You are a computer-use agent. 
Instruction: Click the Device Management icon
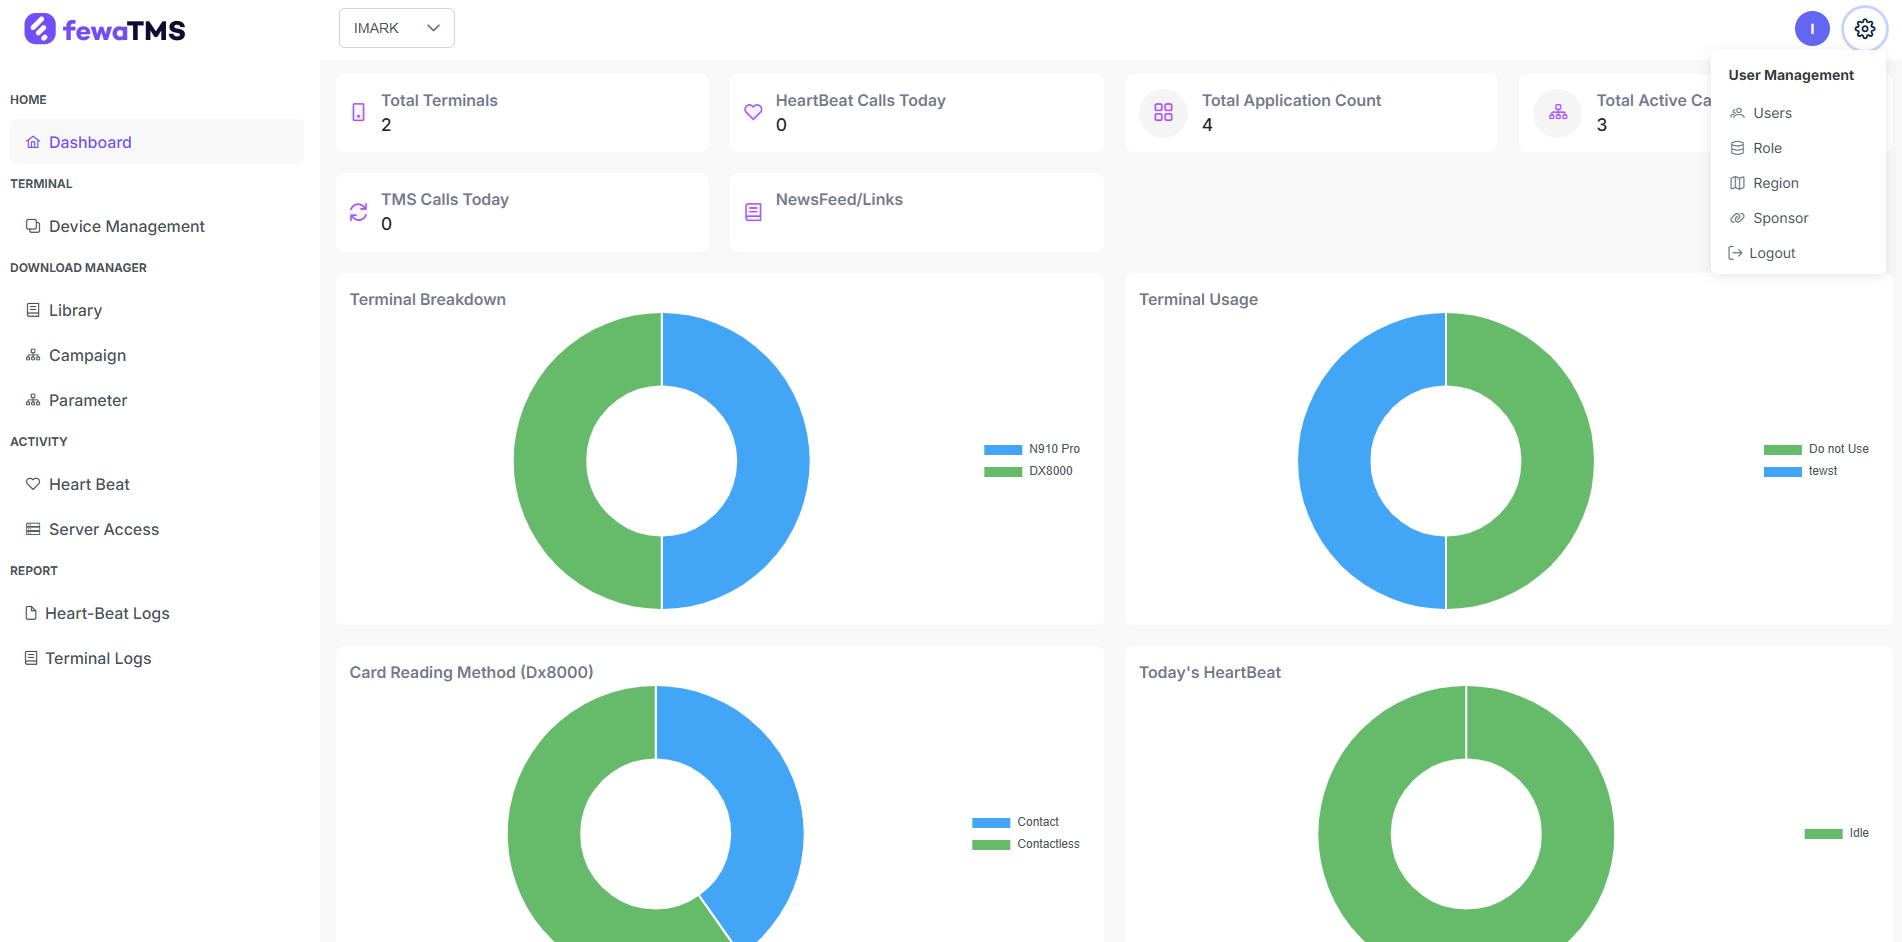click(33, 226)
